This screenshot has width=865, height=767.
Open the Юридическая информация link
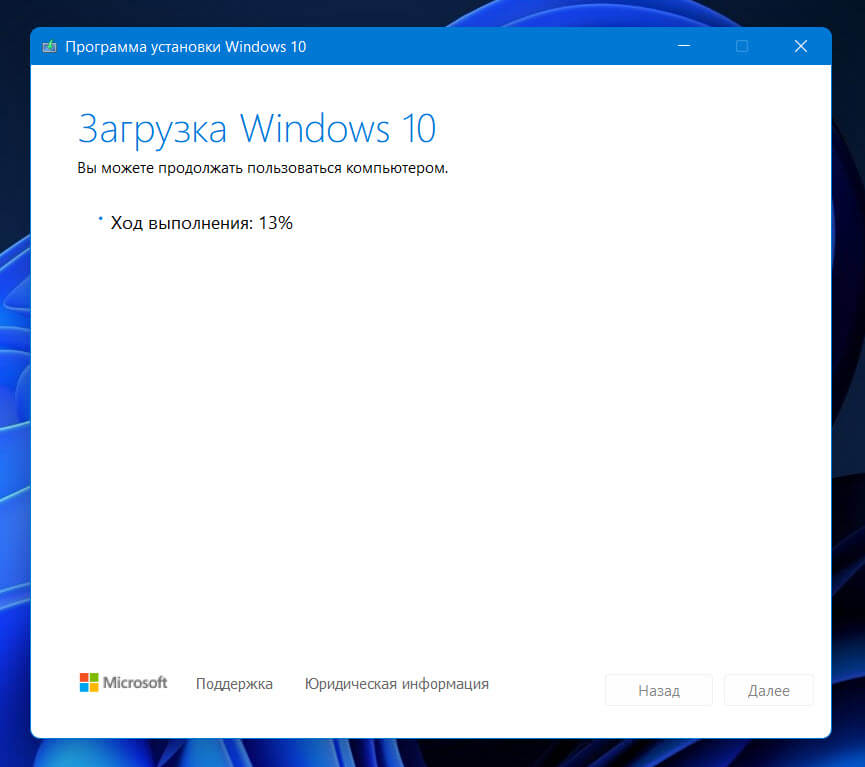tap(397, 684)
